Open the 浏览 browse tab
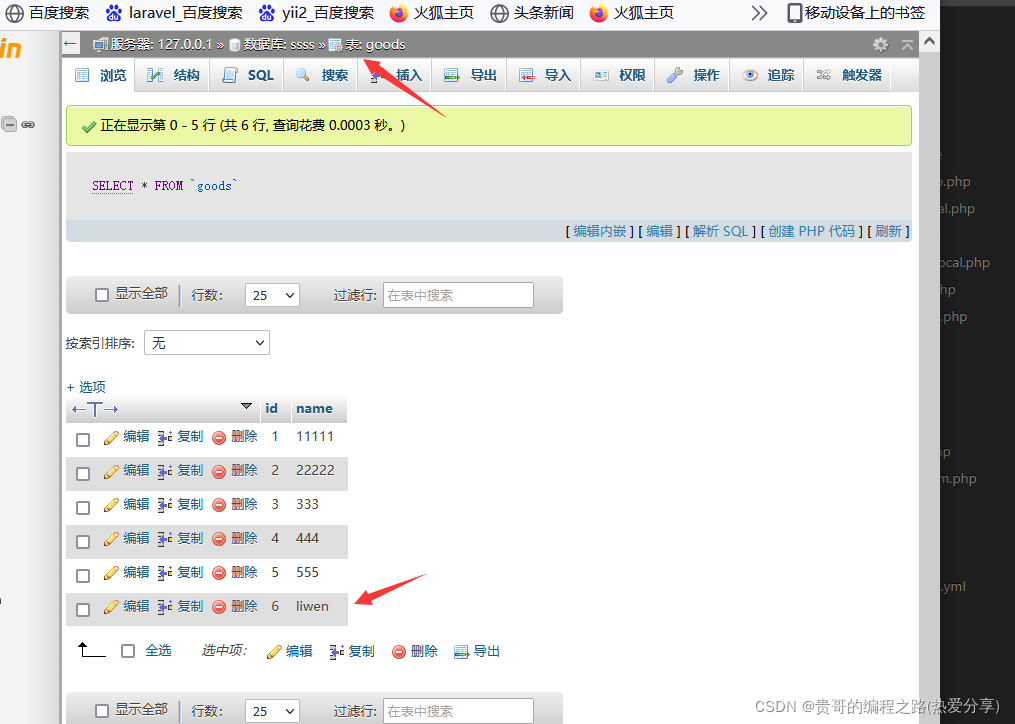Screen dimensions: 1015x724 tap(100, 75)
